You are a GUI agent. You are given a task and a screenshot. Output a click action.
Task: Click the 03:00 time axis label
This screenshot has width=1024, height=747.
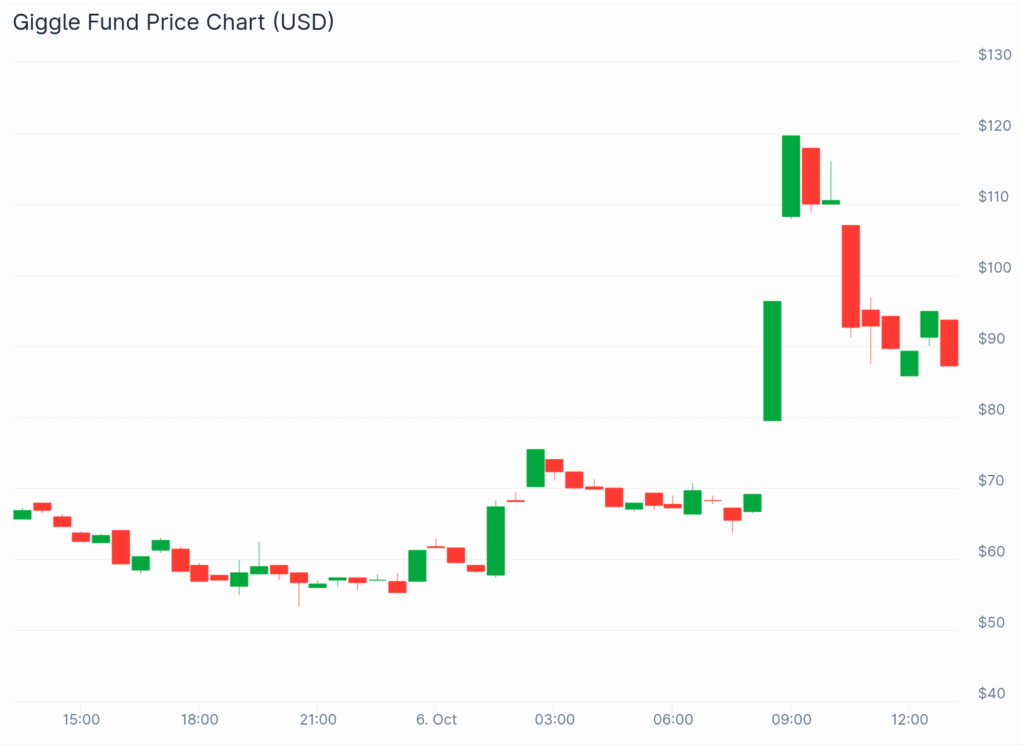tap(554, 720)
